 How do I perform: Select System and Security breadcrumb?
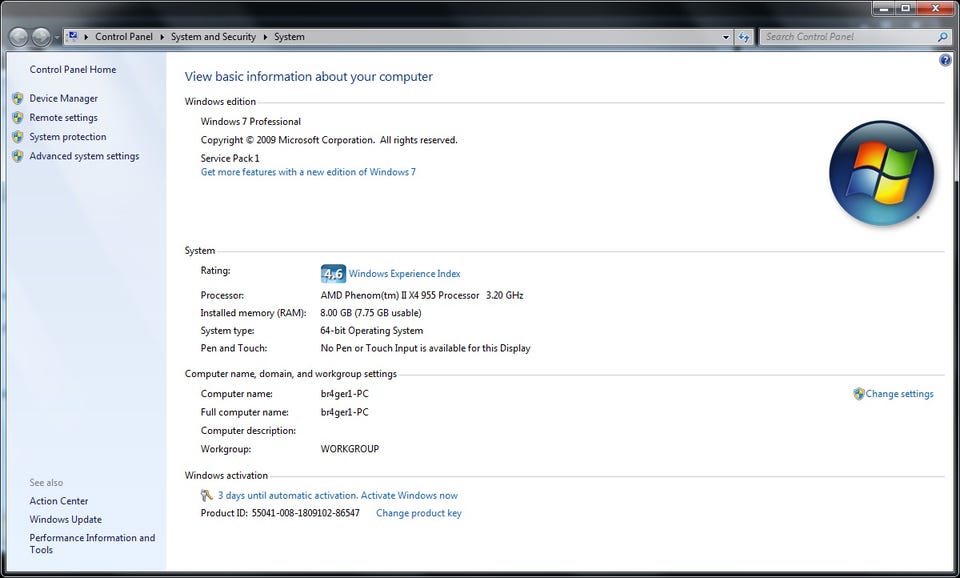pos(213,37)
